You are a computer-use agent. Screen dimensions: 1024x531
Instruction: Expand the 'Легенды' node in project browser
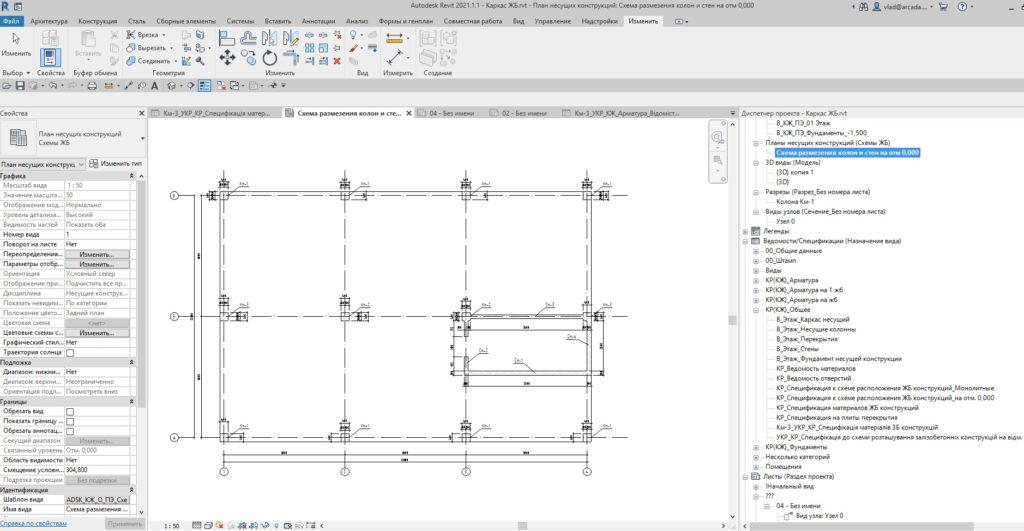point(745,231)
